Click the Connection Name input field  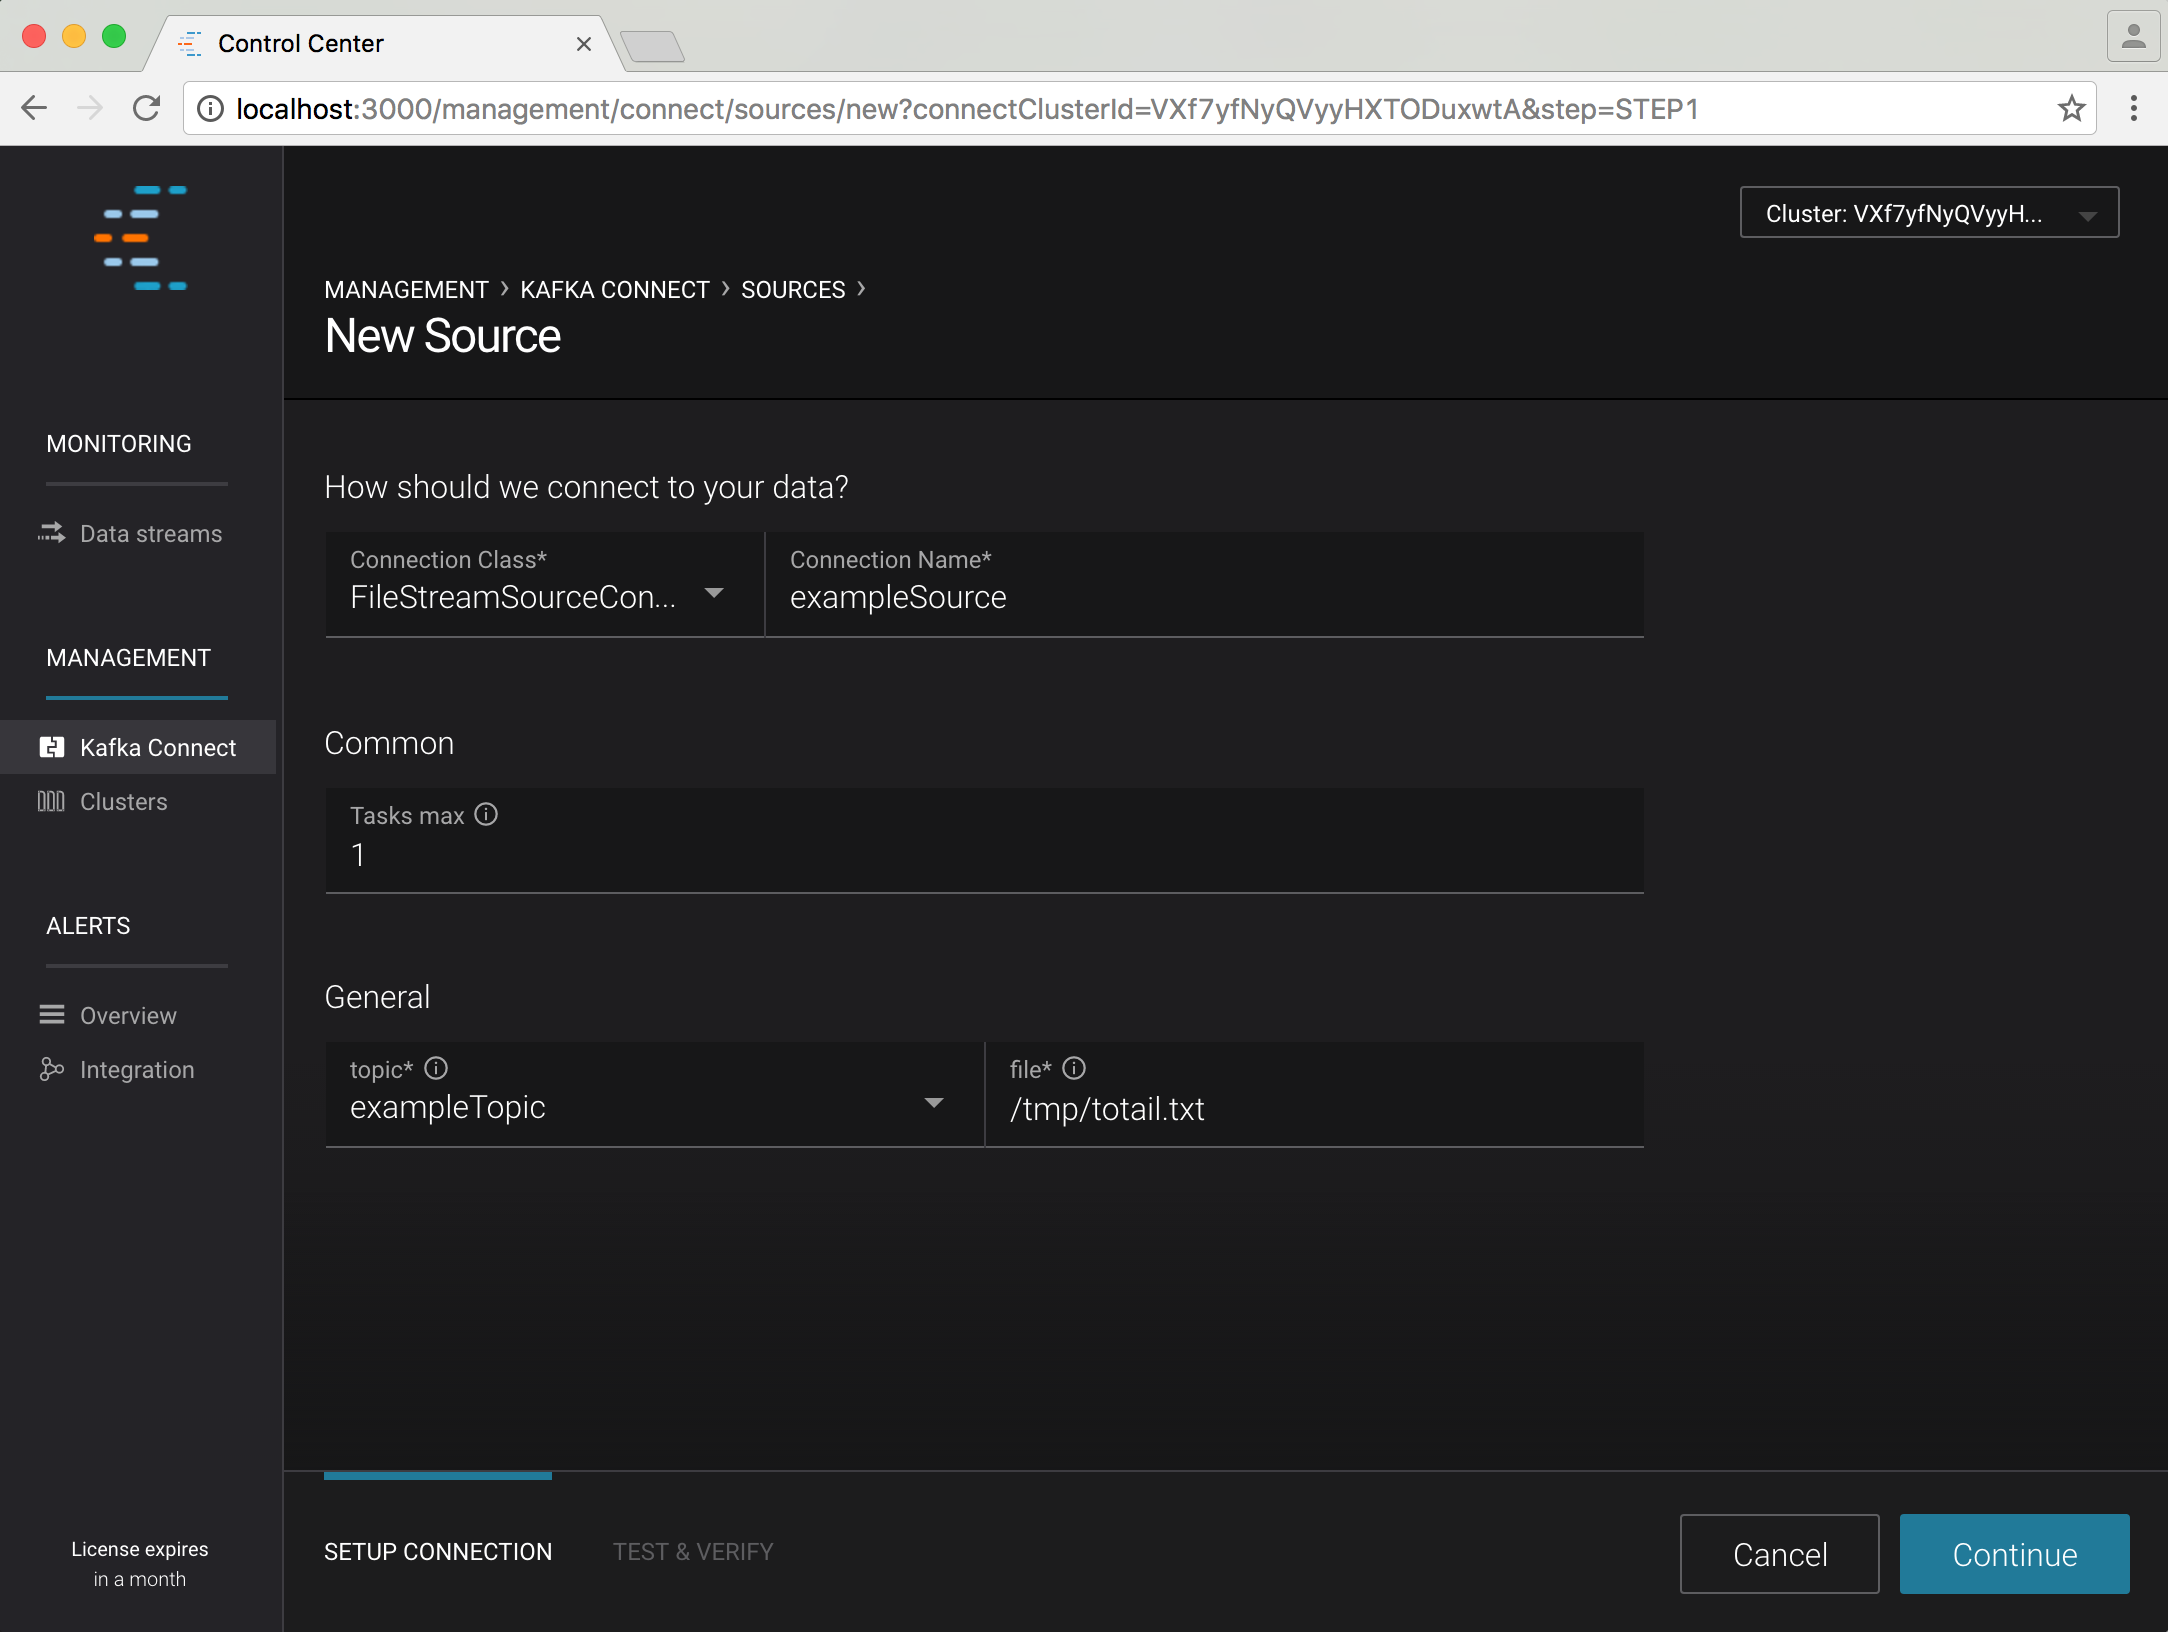[1203, 597]
